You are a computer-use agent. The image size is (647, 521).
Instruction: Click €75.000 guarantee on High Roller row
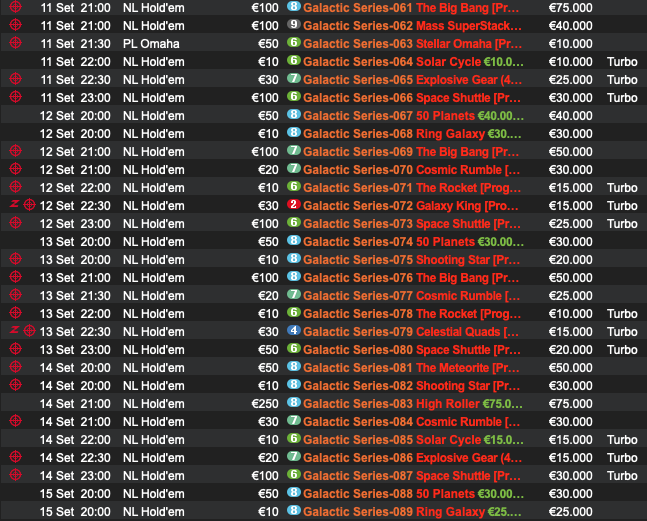coord(571,404)
